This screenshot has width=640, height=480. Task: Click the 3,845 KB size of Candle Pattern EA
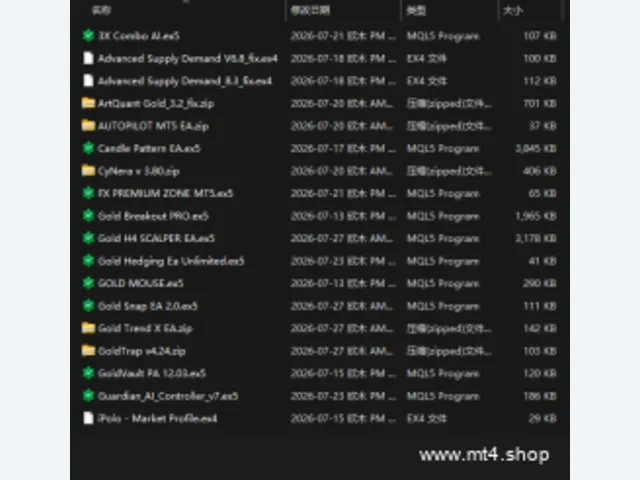coord(536,148)
